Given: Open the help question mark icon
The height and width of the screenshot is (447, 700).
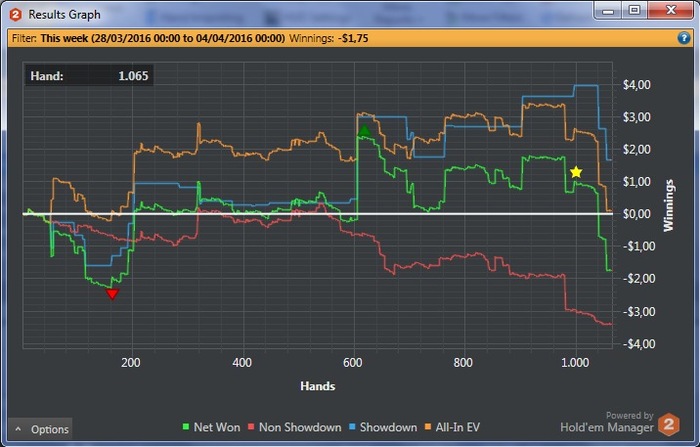Looking at the screenshot, I should (683, 38).
